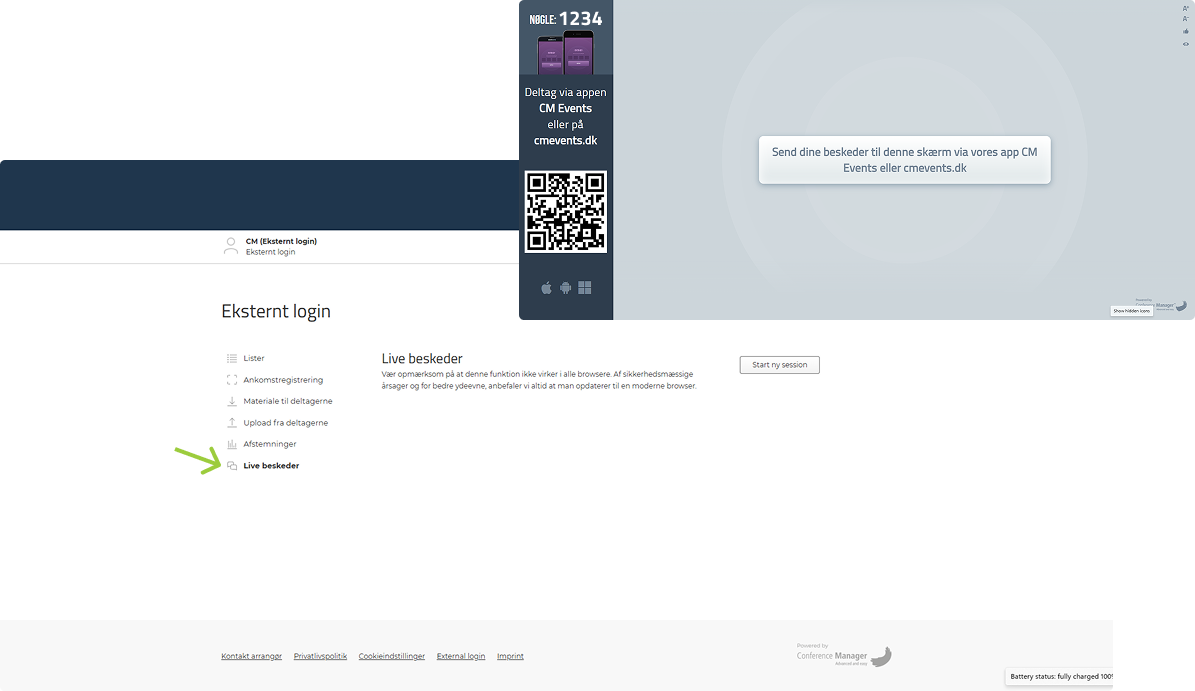This screenshot has height=691, width=1195.
Task: Click the 'Send dine beskeder' message box
Action: click(x=905, y=160)
